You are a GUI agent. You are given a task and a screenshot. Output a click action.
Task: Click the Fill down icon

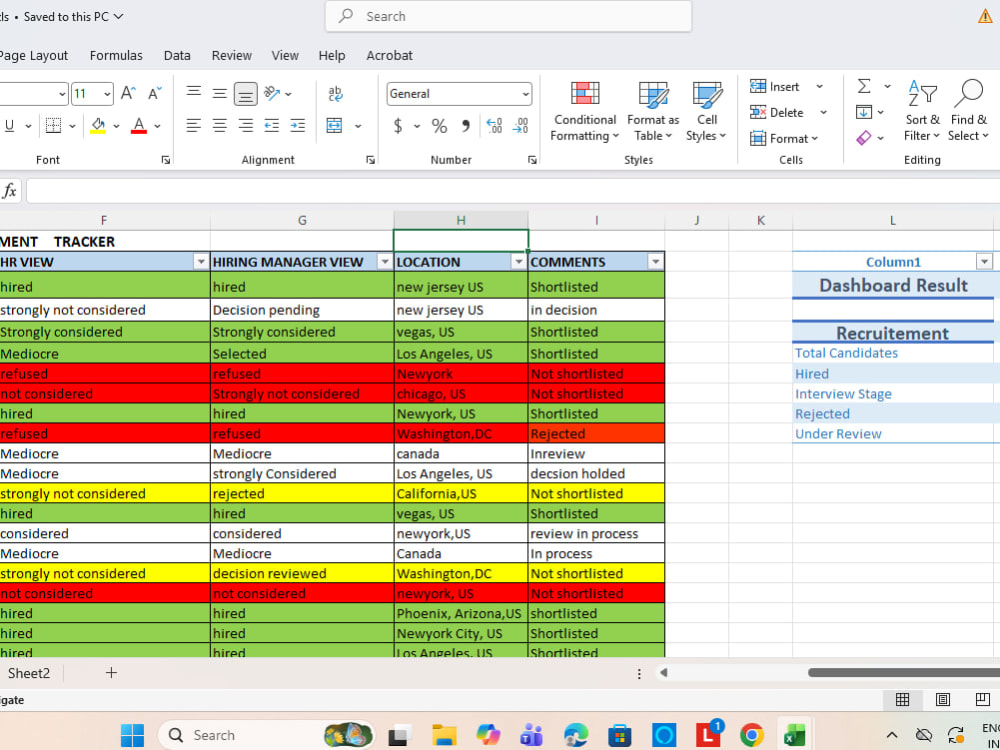point(864,112)
